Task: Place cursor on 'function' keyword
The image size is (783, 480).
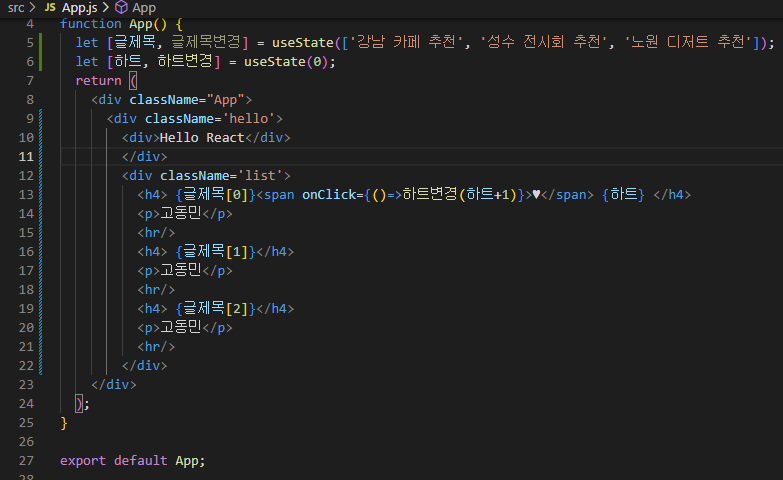Action: (91, 24)
